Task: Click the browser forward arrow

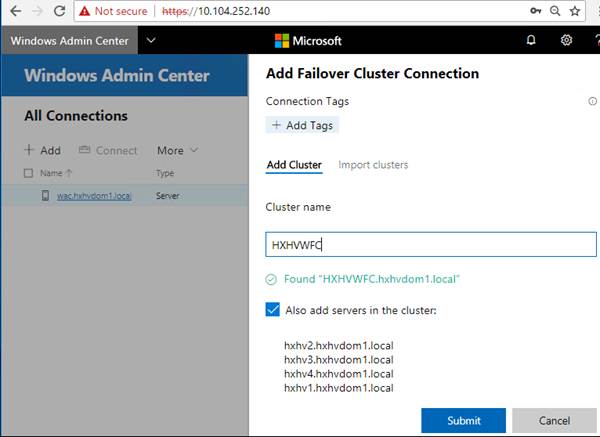Action: (37, 11)
